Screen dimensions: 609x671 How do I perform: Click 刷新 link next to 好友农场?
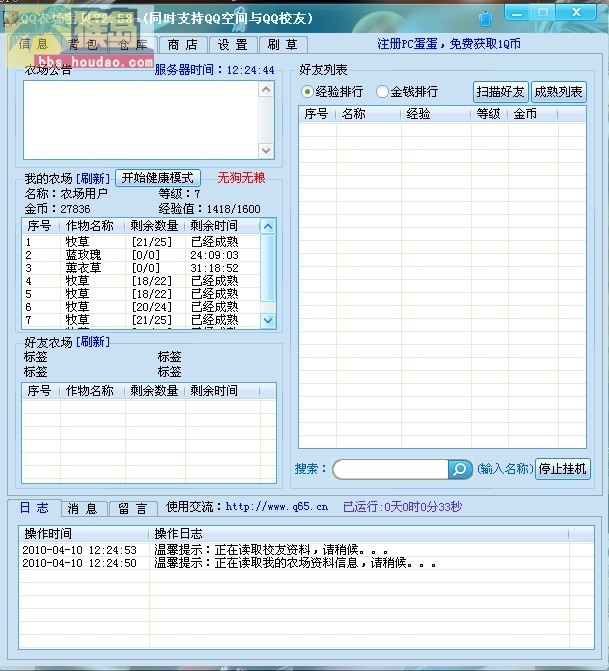tap(93, 341)
